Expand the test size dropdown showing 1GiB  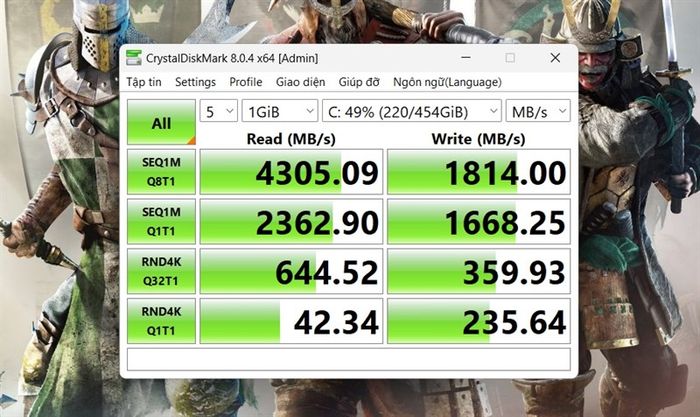pos(279,111)
